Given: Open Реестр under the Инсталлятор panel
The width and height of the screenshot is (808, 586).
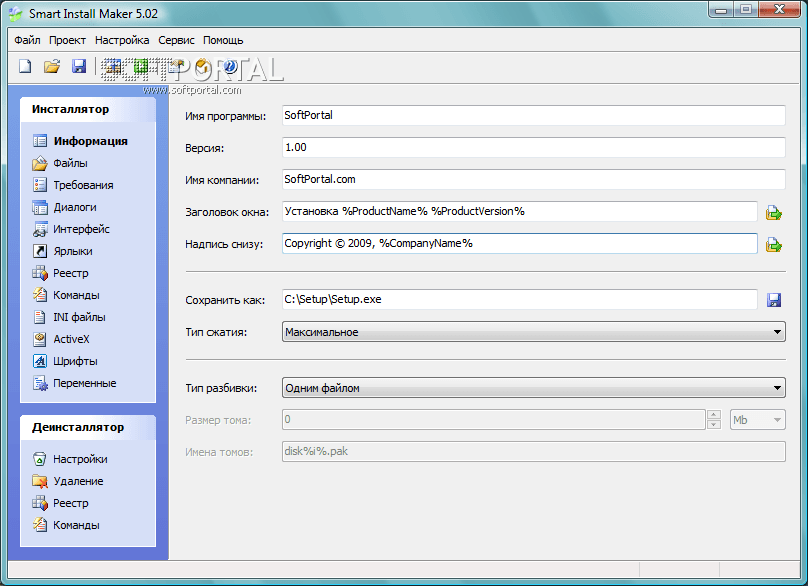Looking at the screenshot, I should click(x=60, y=273).
